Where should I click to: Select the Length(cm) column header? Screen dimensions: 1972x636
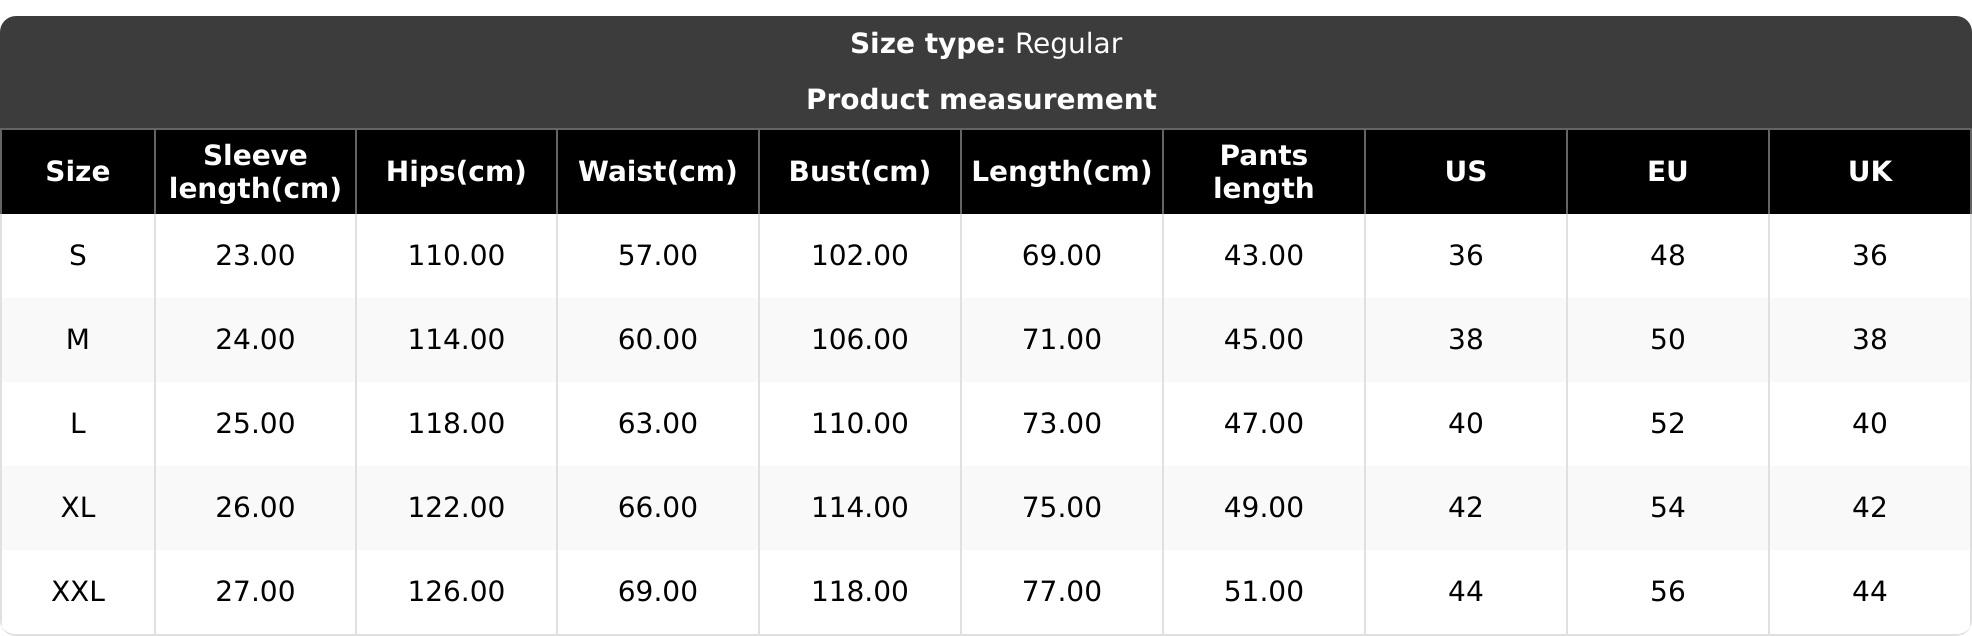[1062, 172]
